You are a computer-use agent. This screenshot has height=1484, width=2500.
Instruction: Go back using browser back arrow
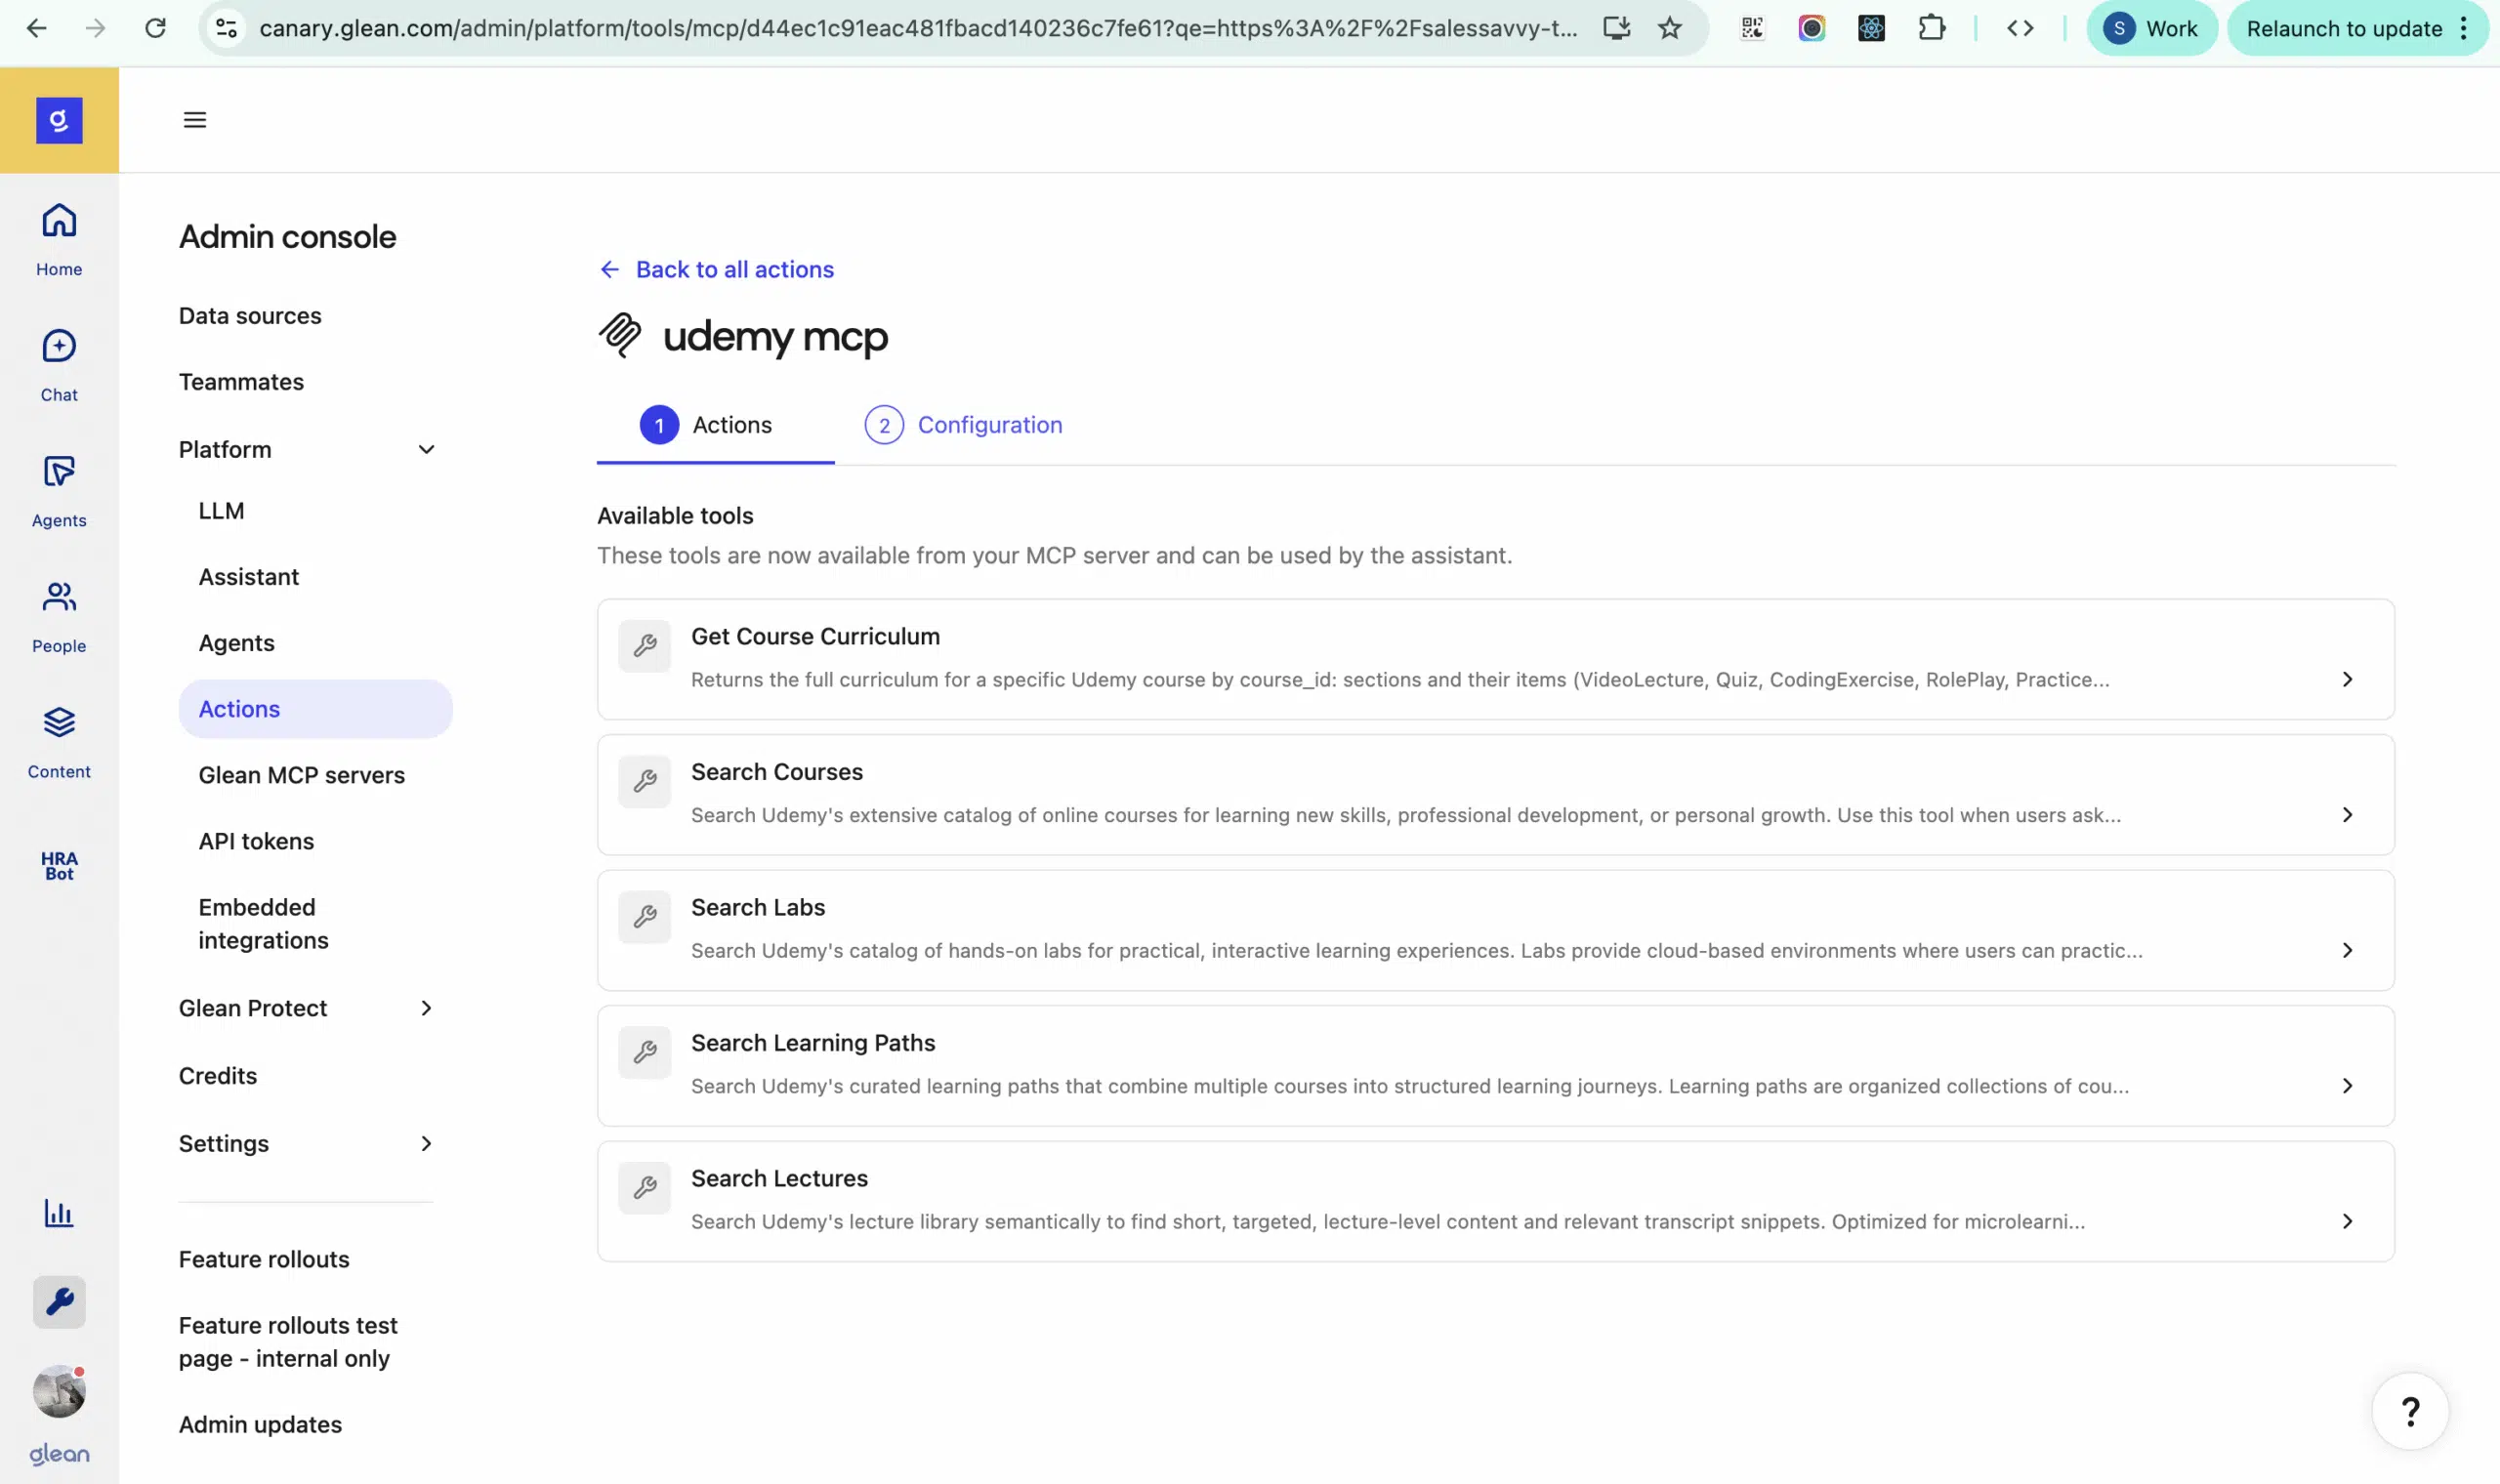(37, 28)
